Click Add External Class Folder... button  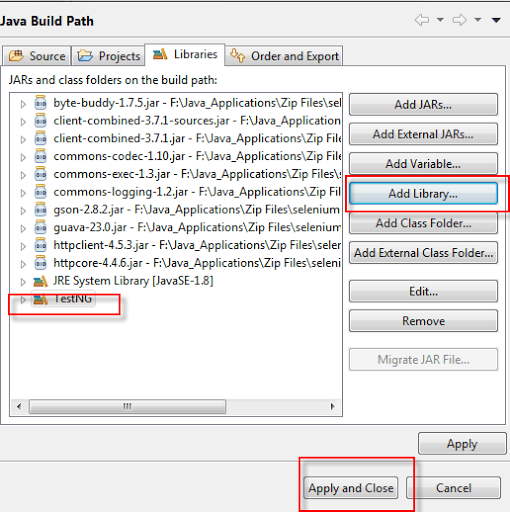[423, 253]
